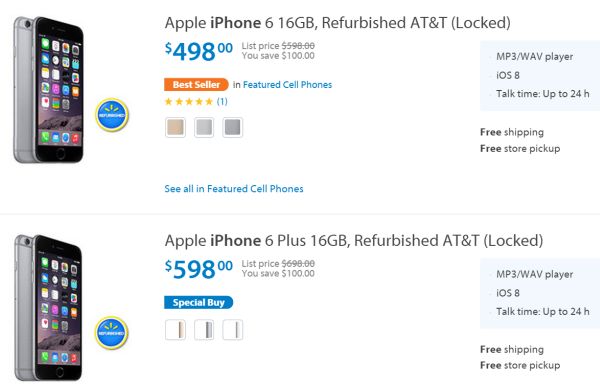This screenshot has height=386, width=600.
Task: Click the $498.00 price of iPhone 6
Action: 199,52
